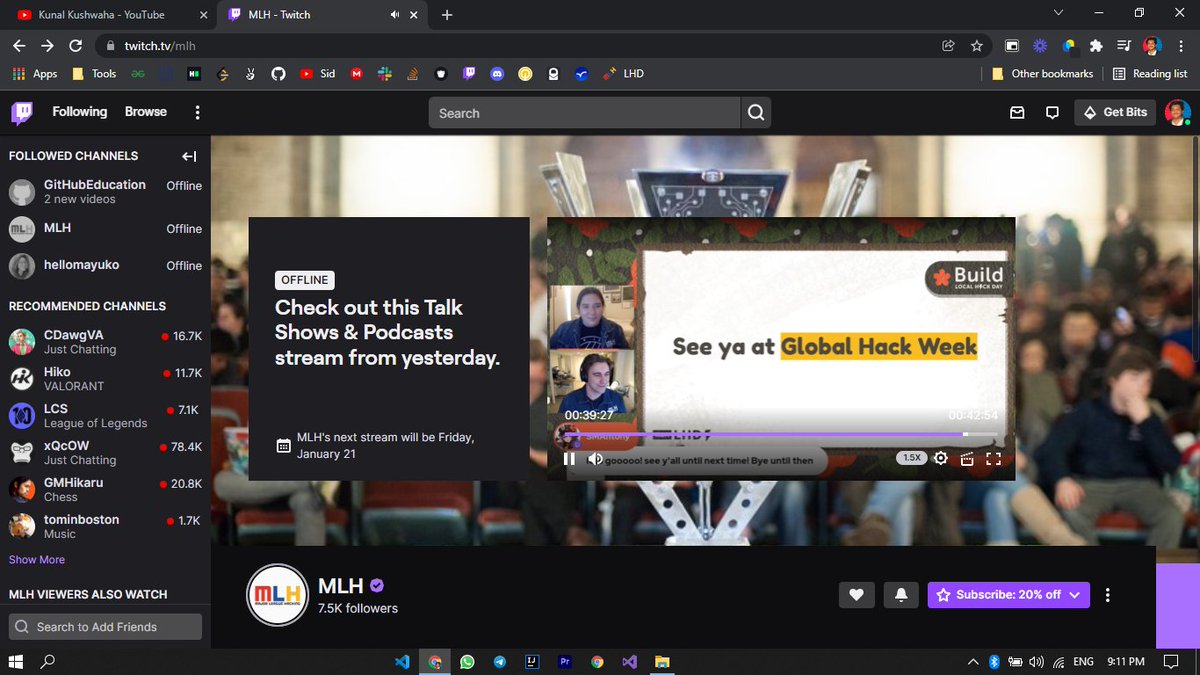Open channel options via three-dot menu near Subscribe
The image size is (1200, 675).
(x=1107, y=594)
